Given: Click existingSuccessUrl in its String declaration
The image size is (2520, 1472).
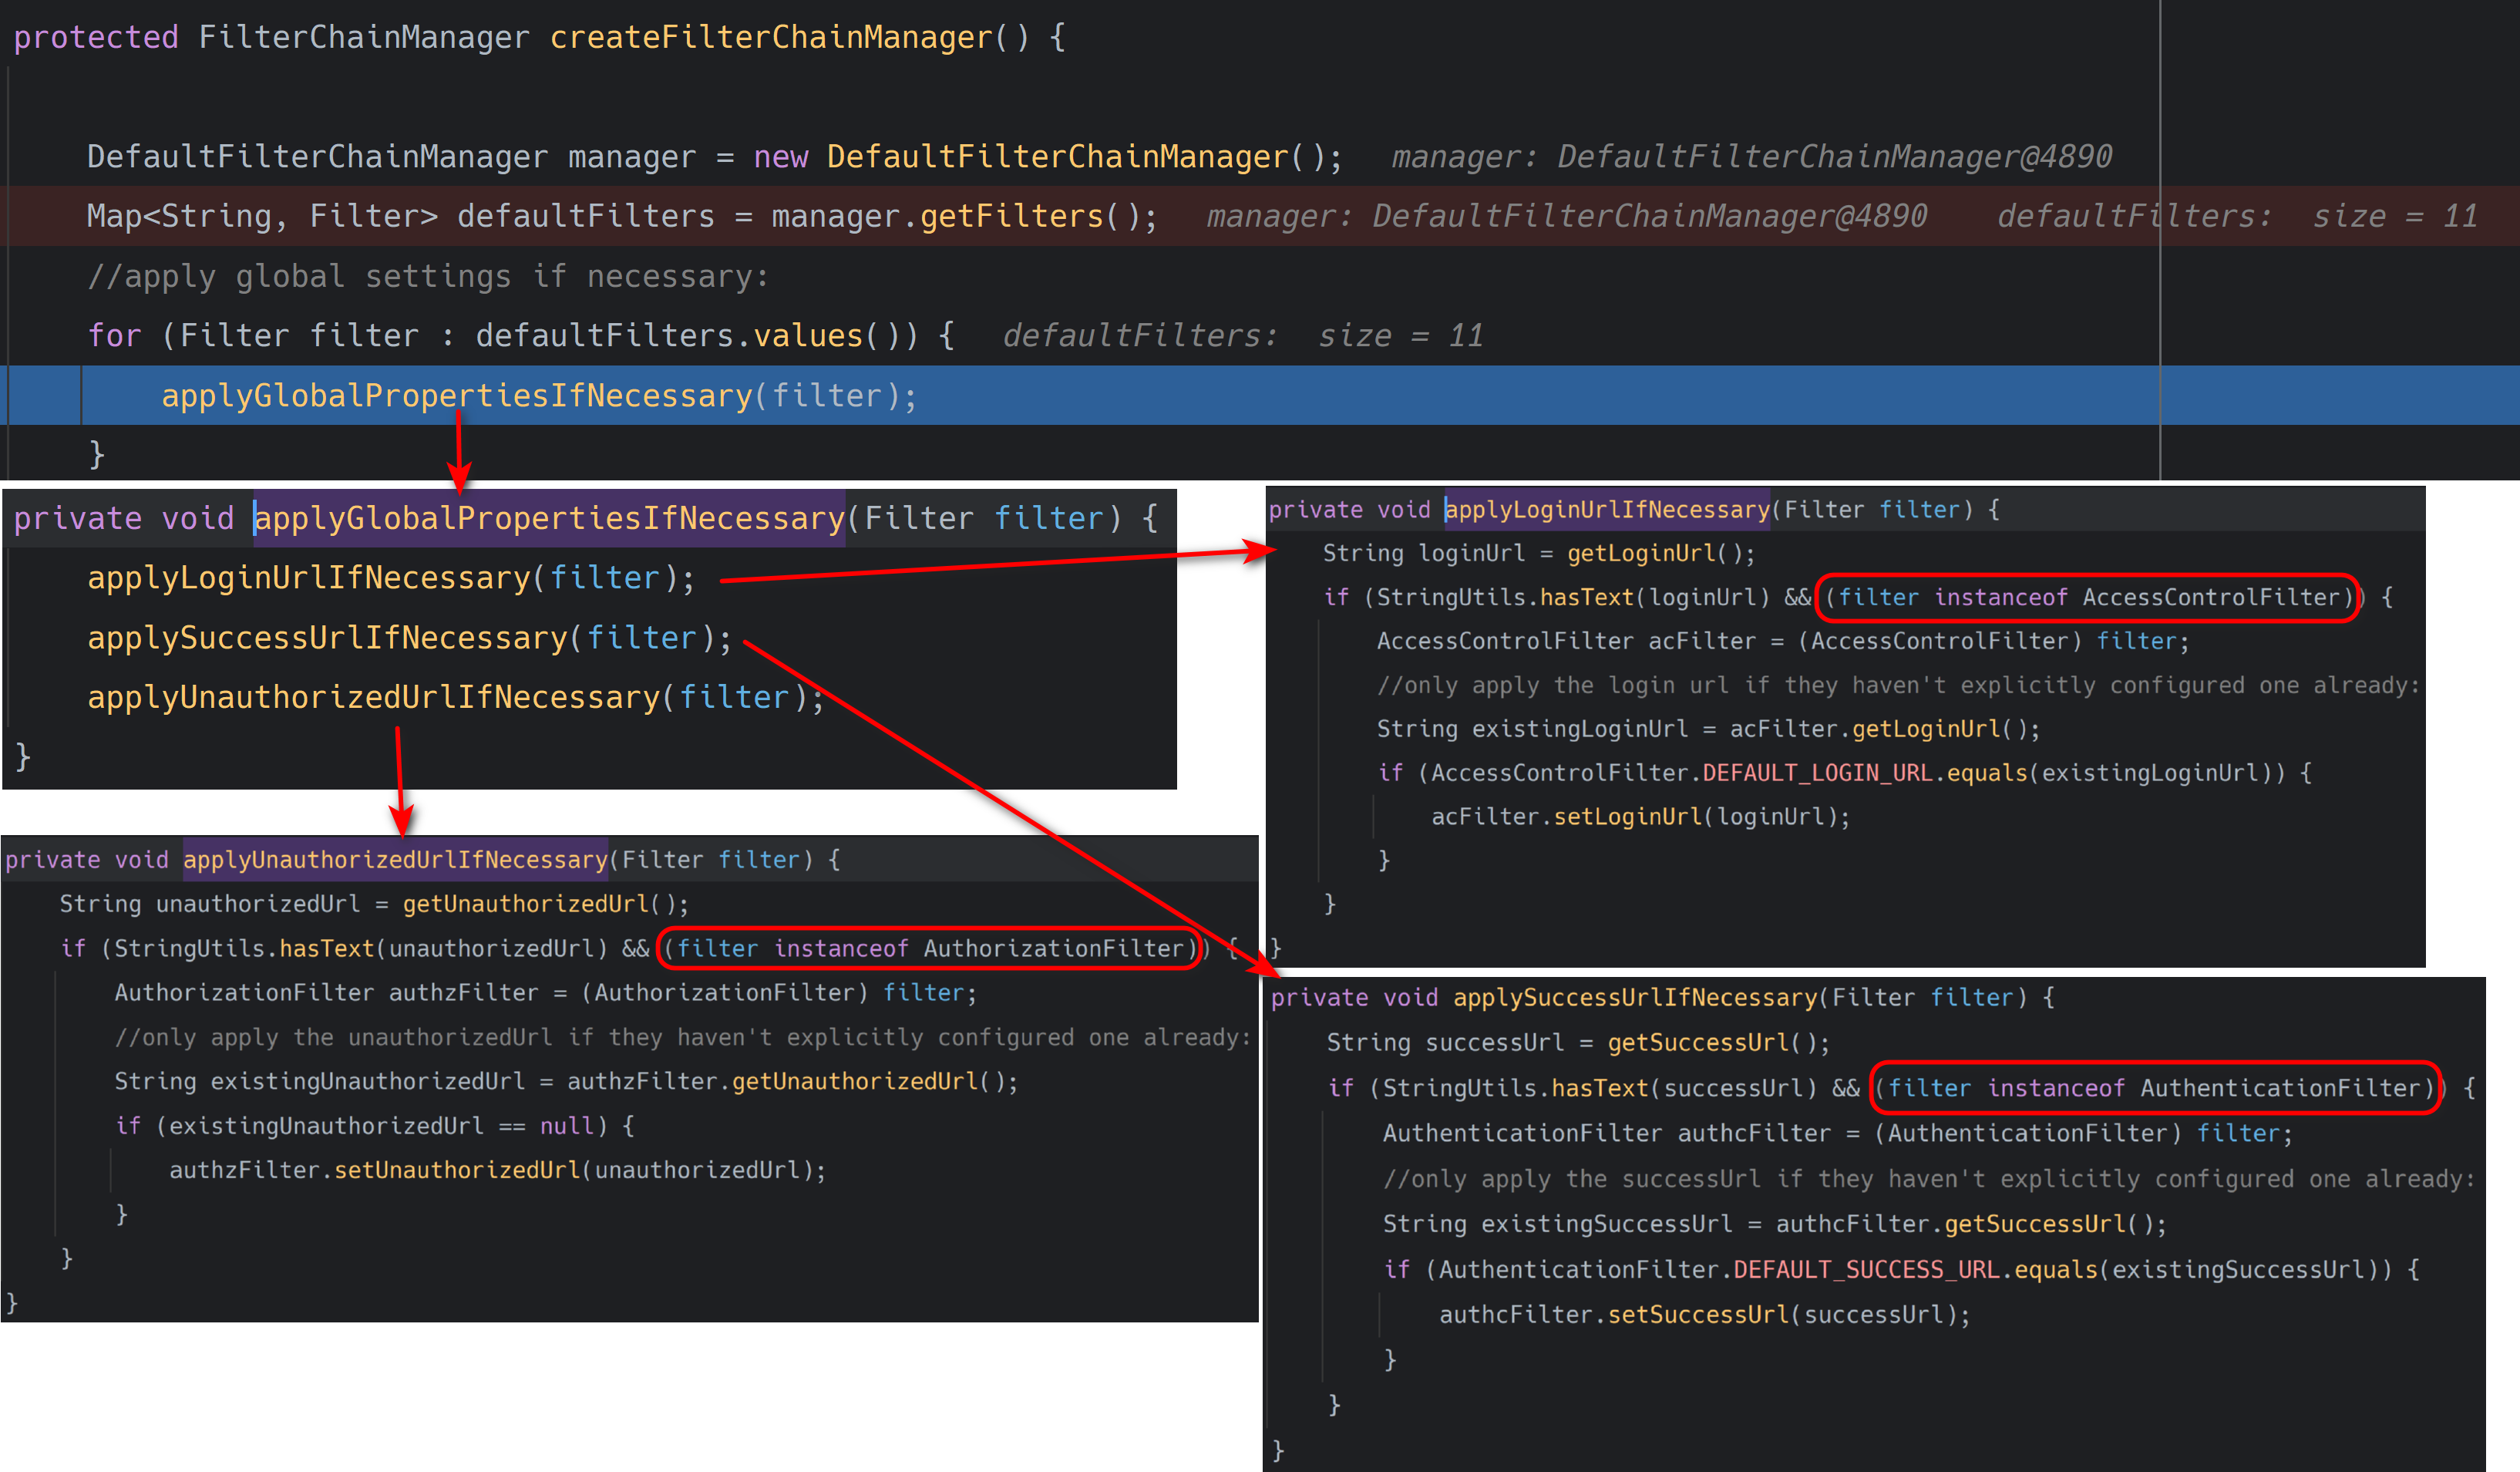Looking at the screenshot, I should click(1606, 1224).
